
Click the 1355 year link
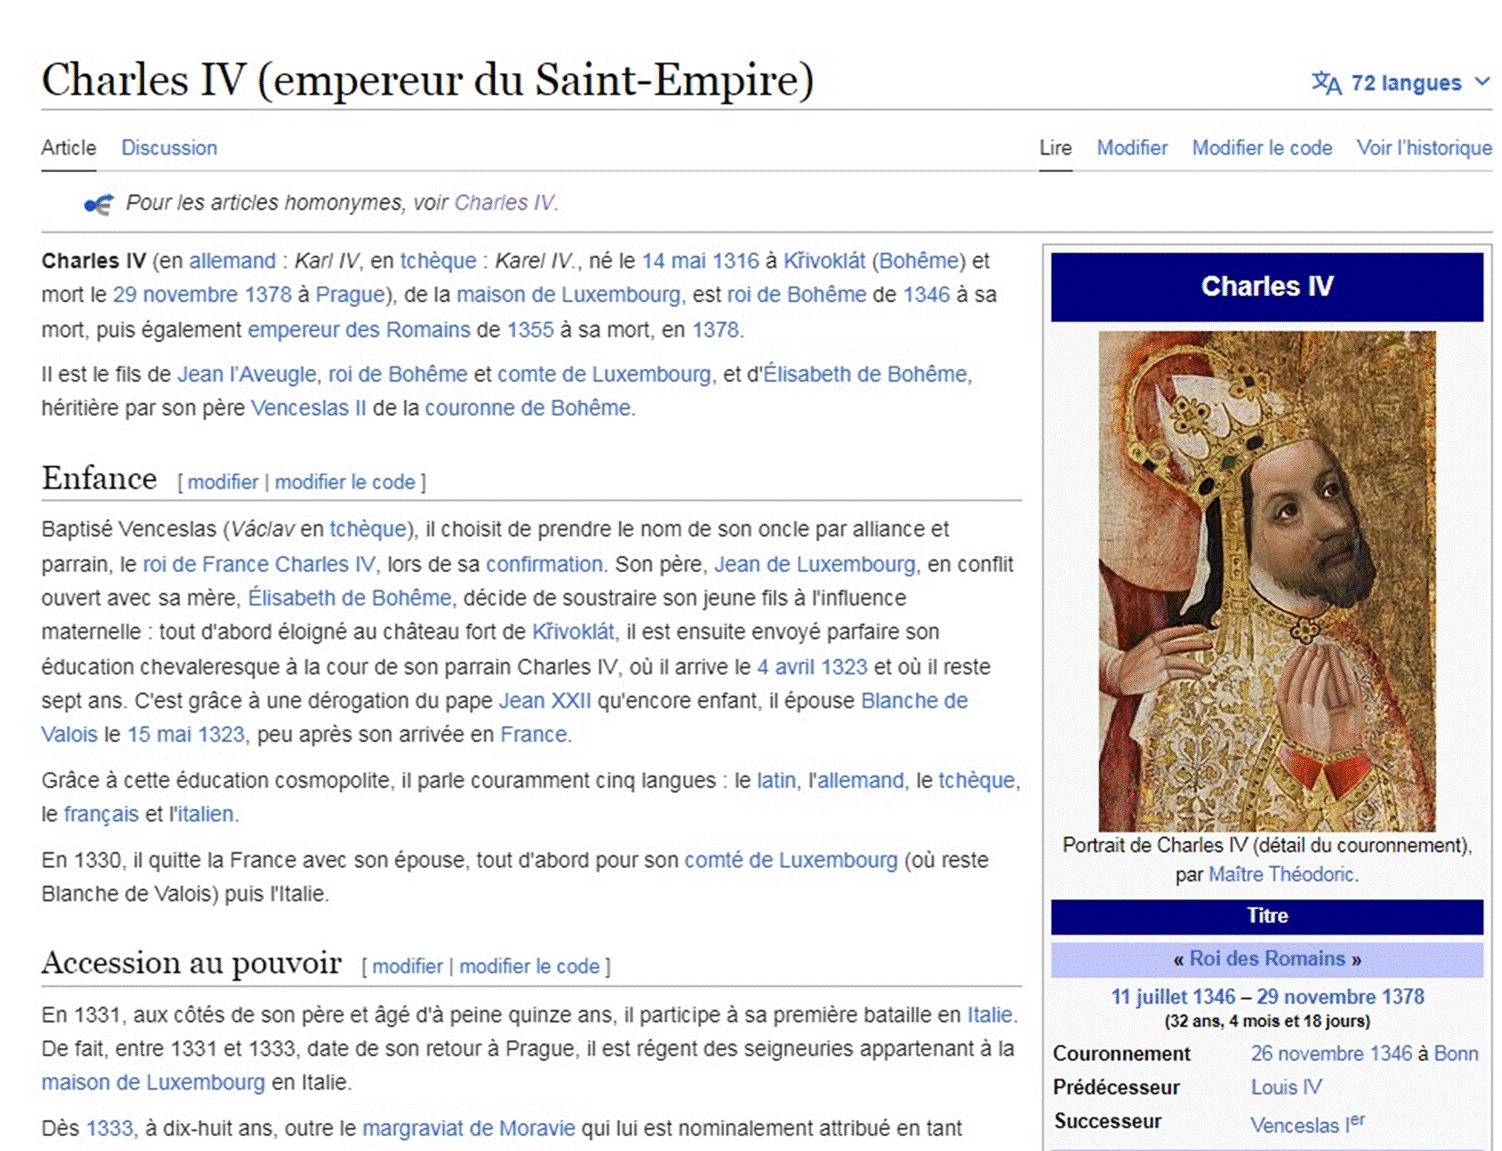[530, 330]
